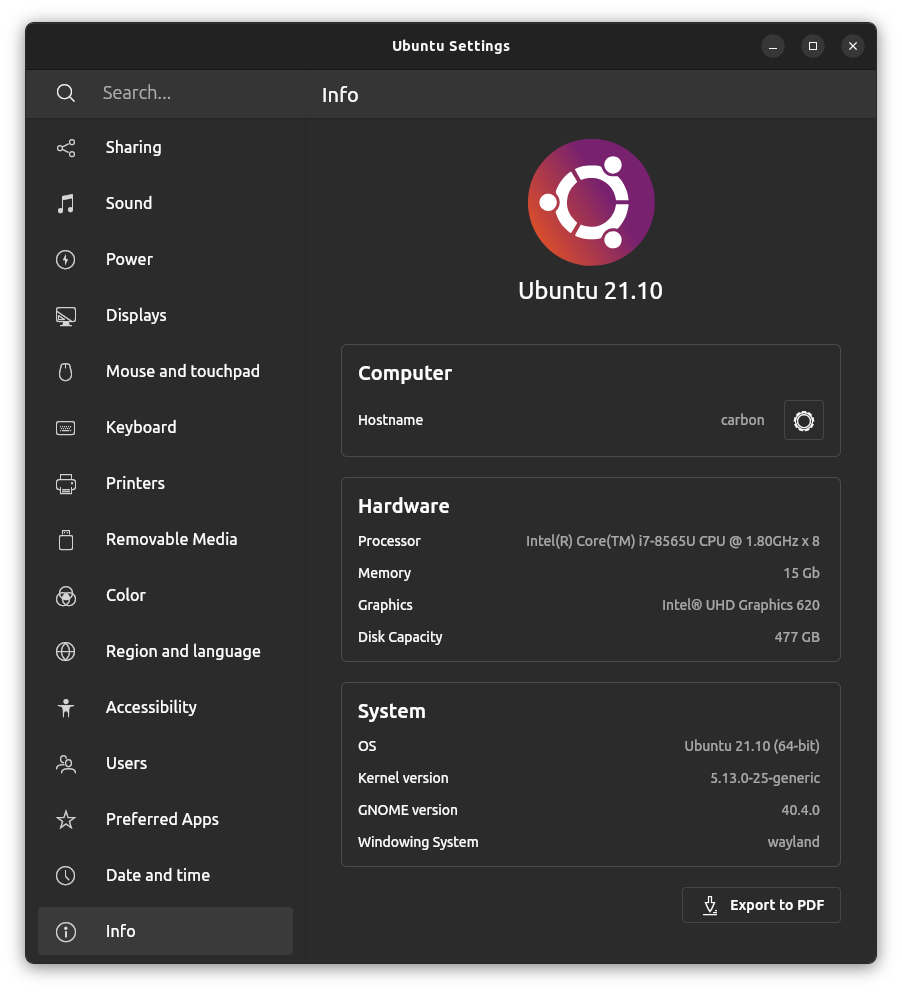Click the Ubuntu 21.10 title text

click(591, 291)
